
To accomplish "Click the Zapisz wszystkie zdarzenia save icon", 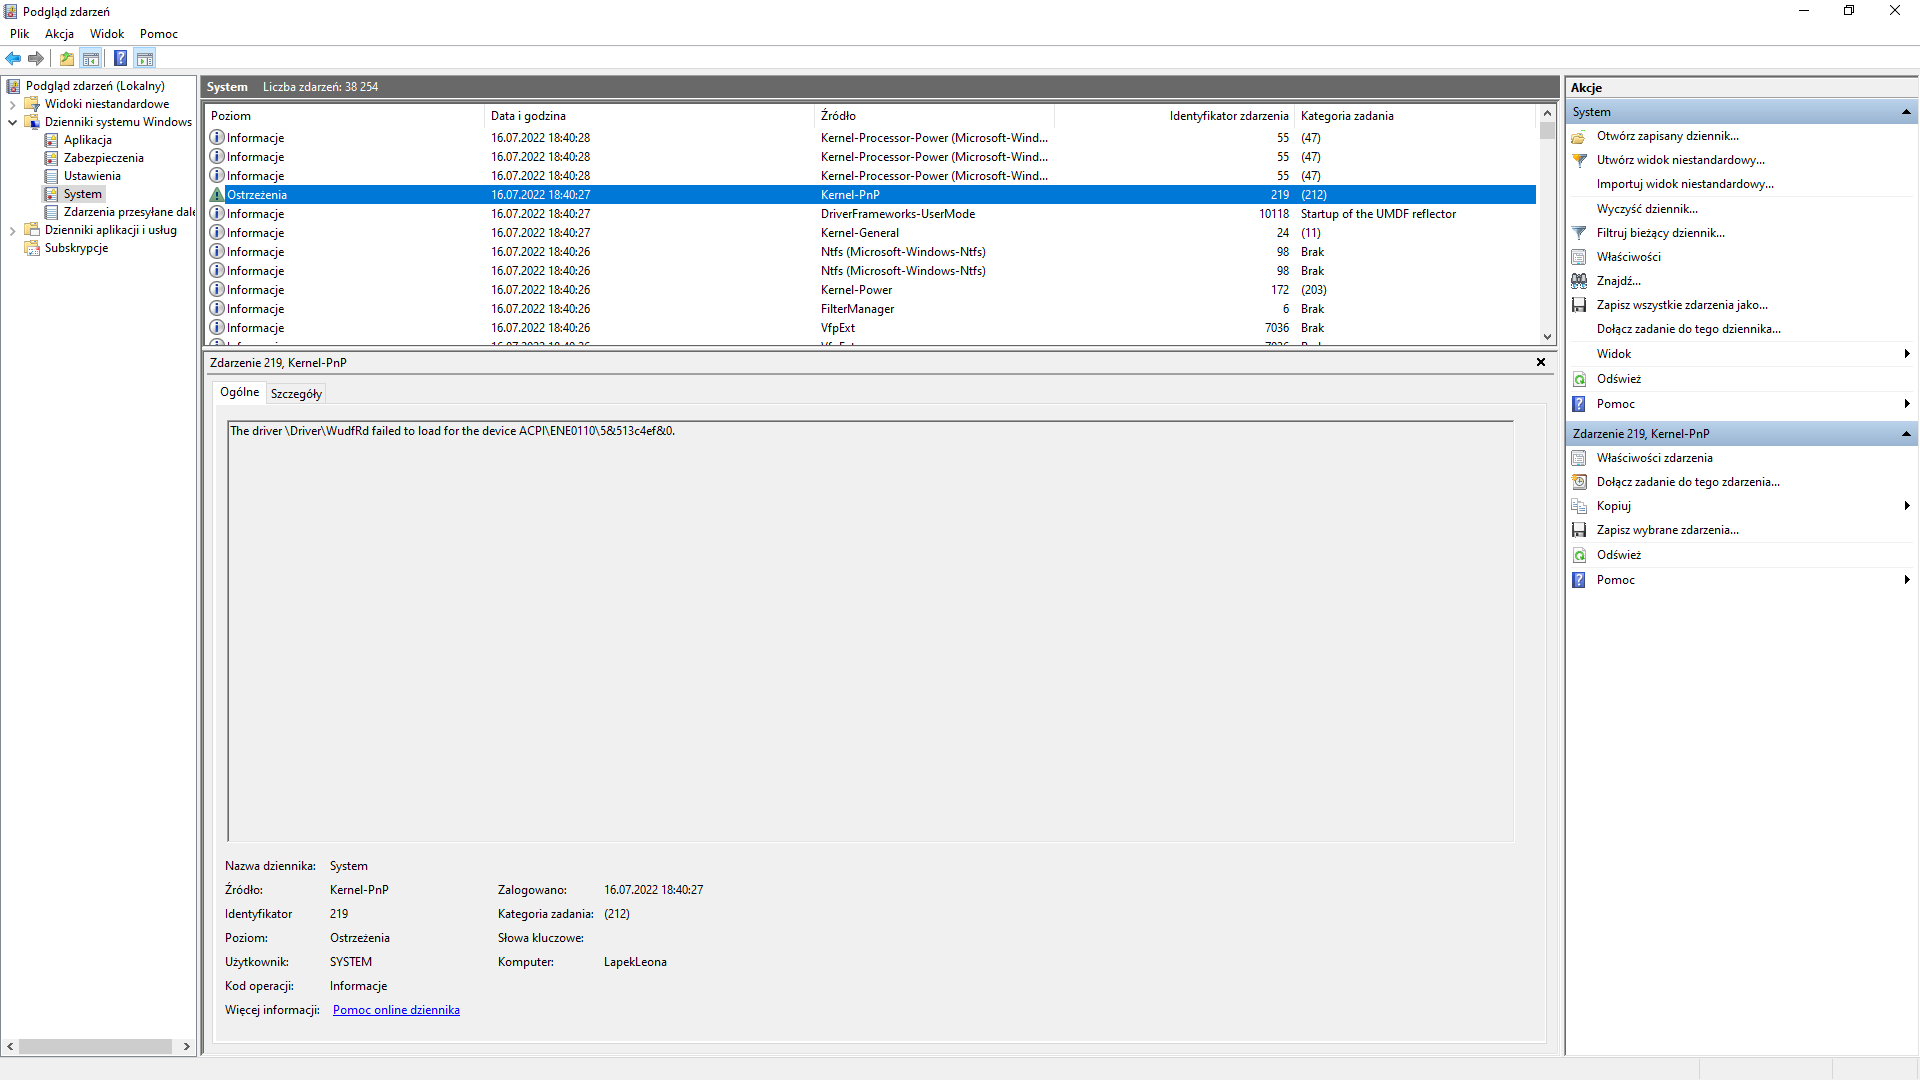I will (x=1579, y=305).
